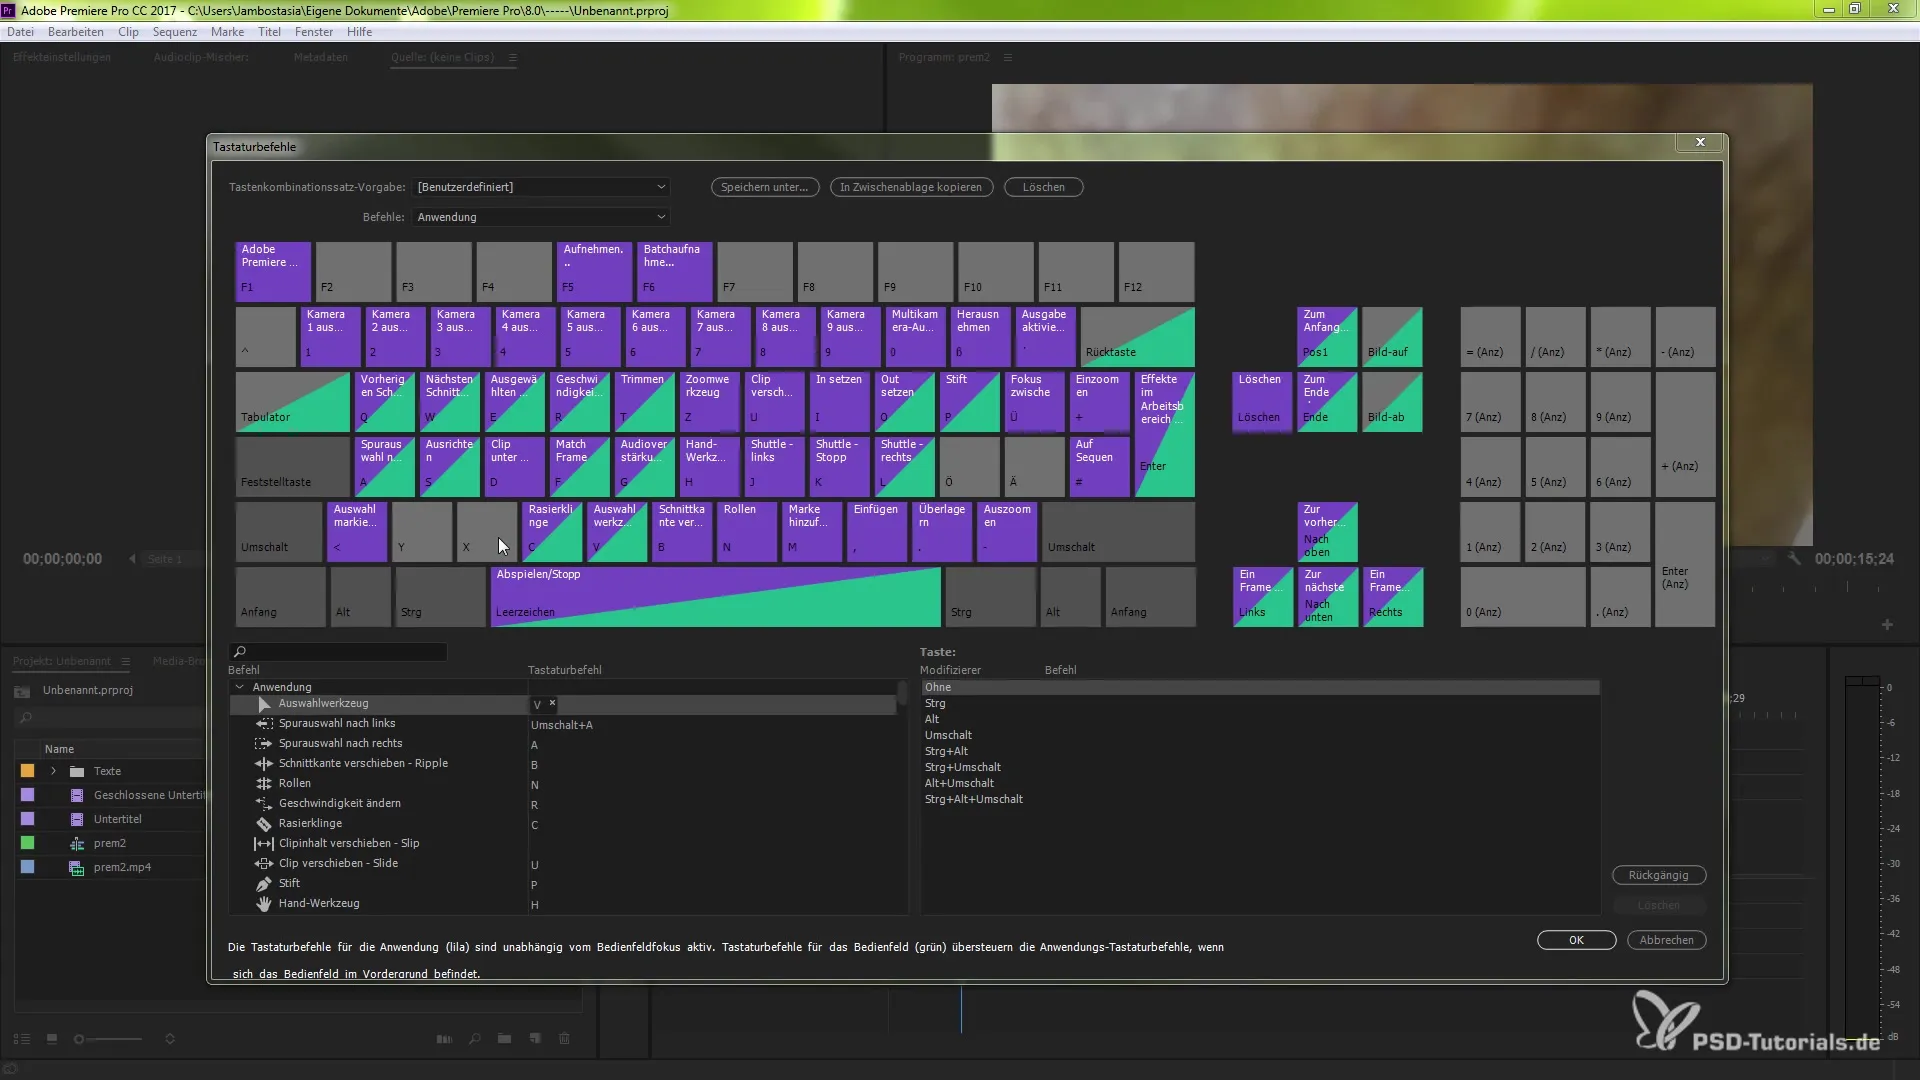
Task: Select the Umschalt+A shortcut entry
Action: [x=562, y=725]
